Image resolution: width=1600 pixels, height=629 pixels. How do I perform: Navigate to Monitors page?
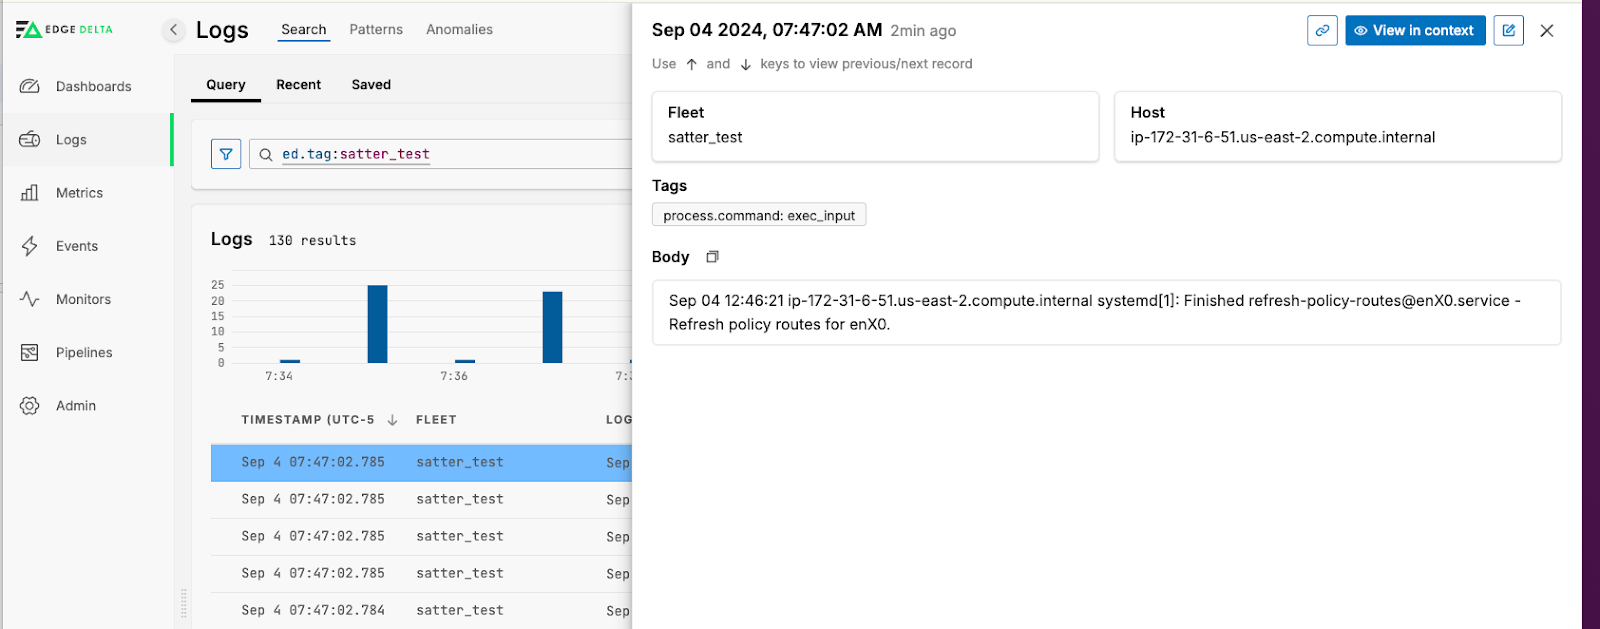coord(83,299)
